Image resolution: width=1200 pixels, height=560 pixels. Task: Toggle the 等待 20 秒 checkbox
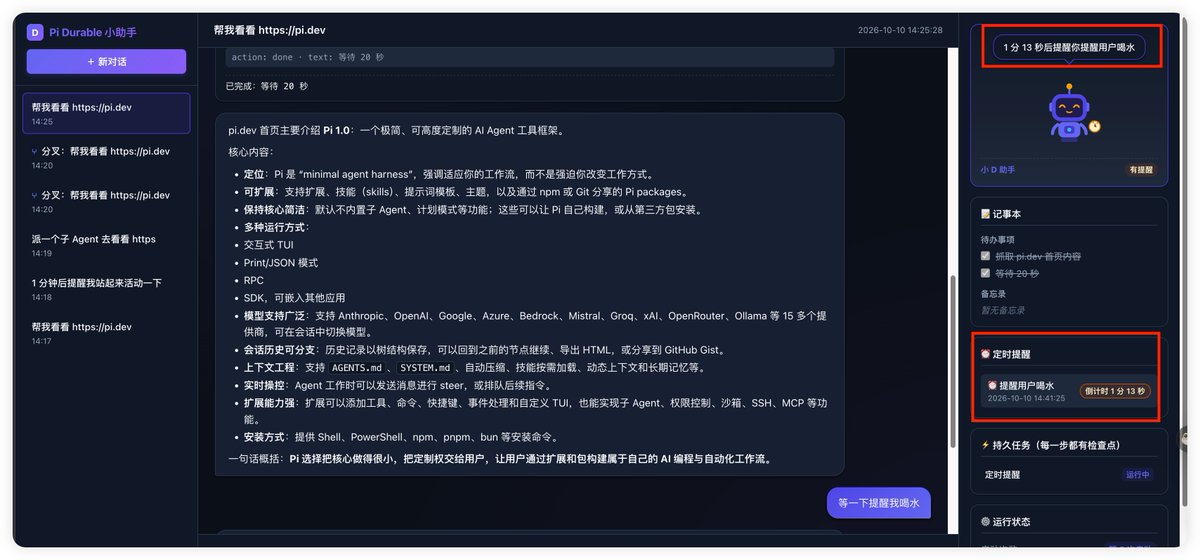(x=986, y=272)
